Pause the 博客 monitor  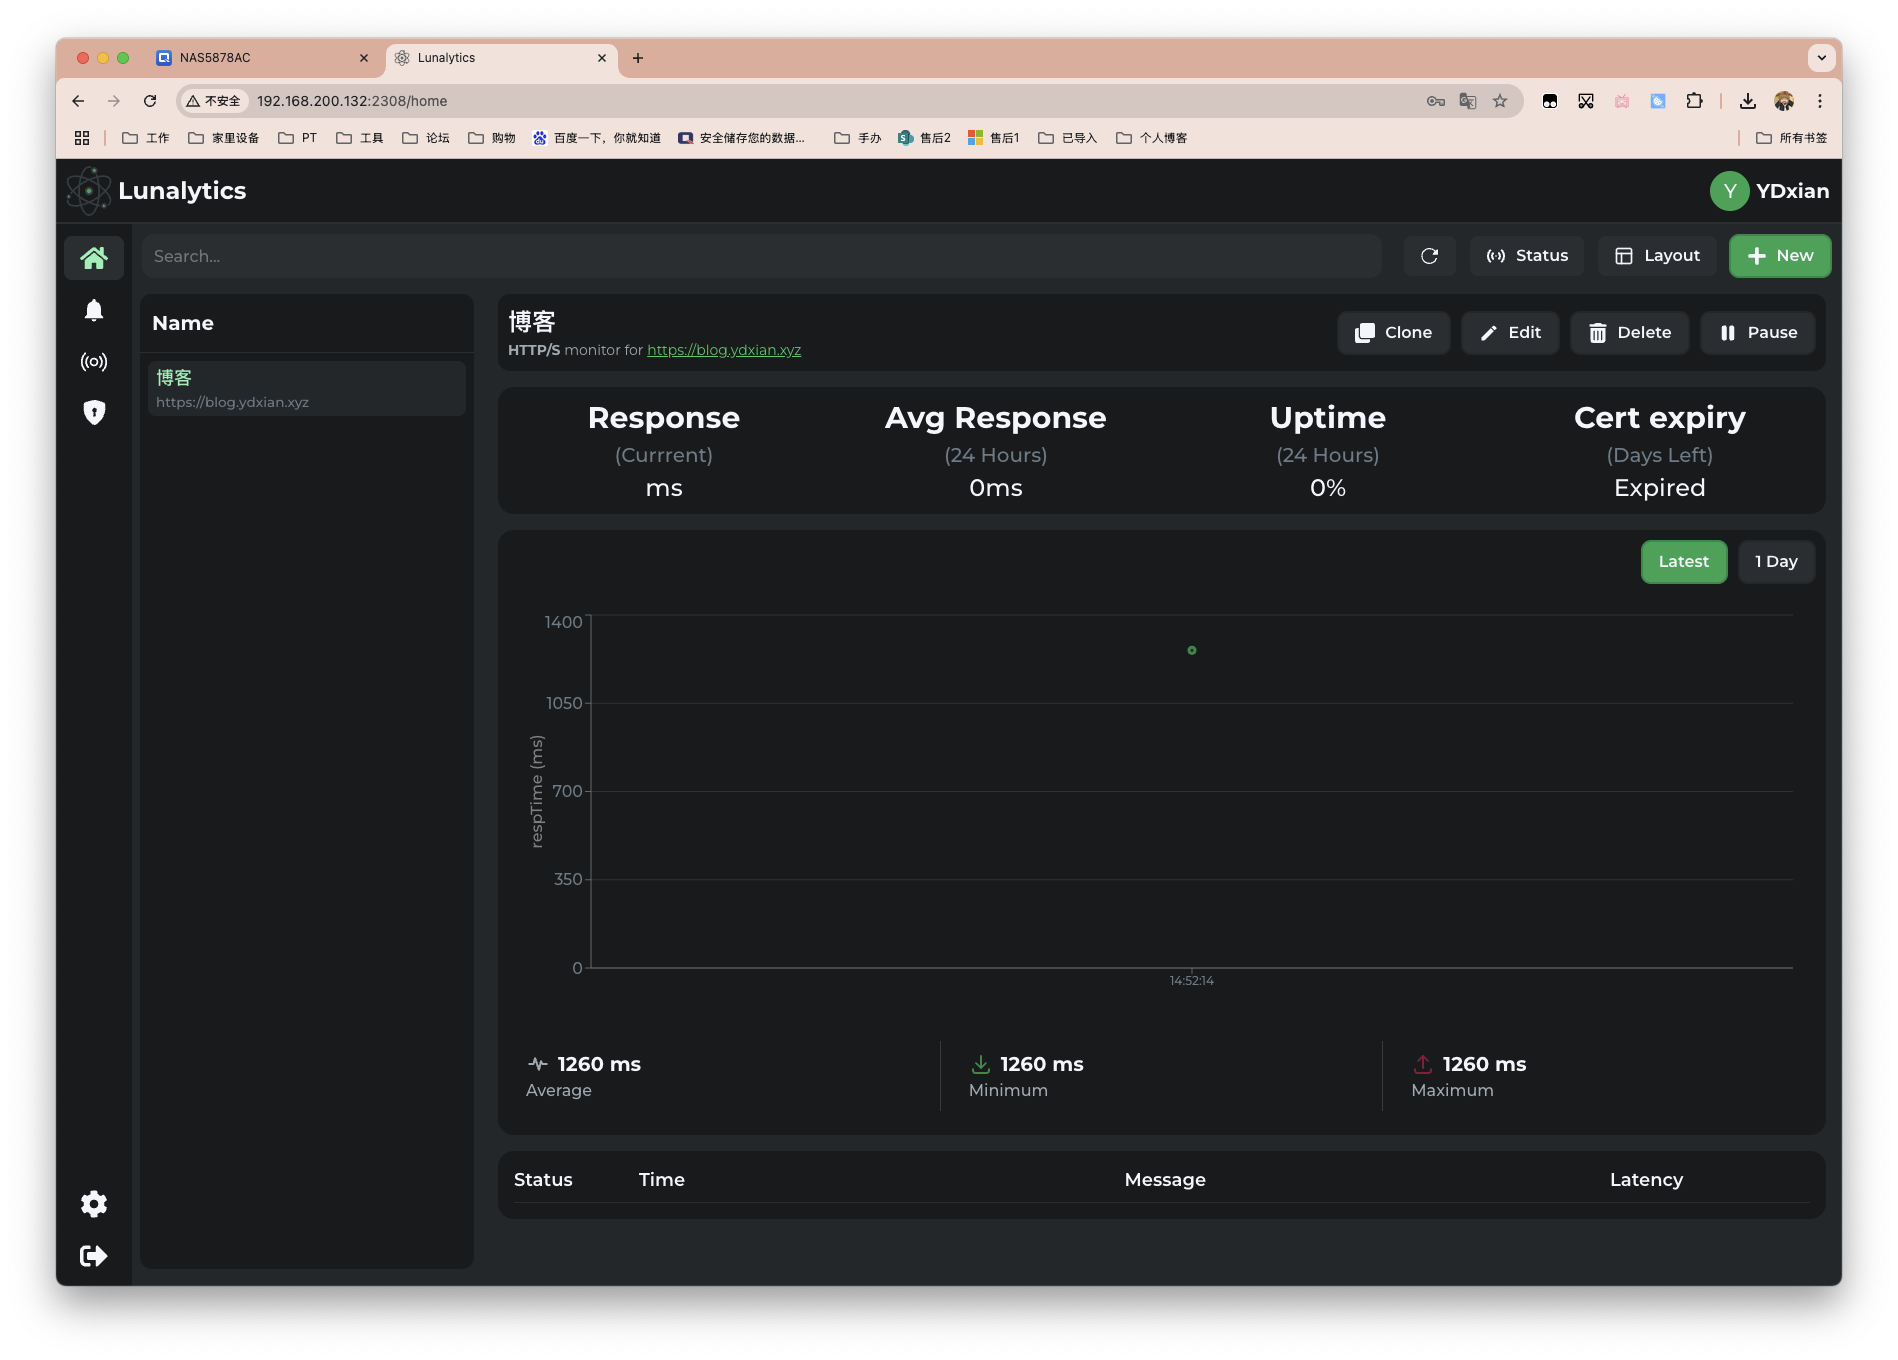(1758, 333)
